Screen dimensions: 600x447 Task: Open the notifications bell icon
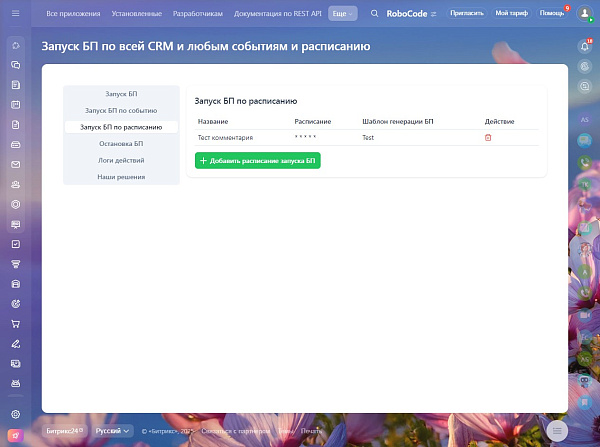[x=585, y=46]
